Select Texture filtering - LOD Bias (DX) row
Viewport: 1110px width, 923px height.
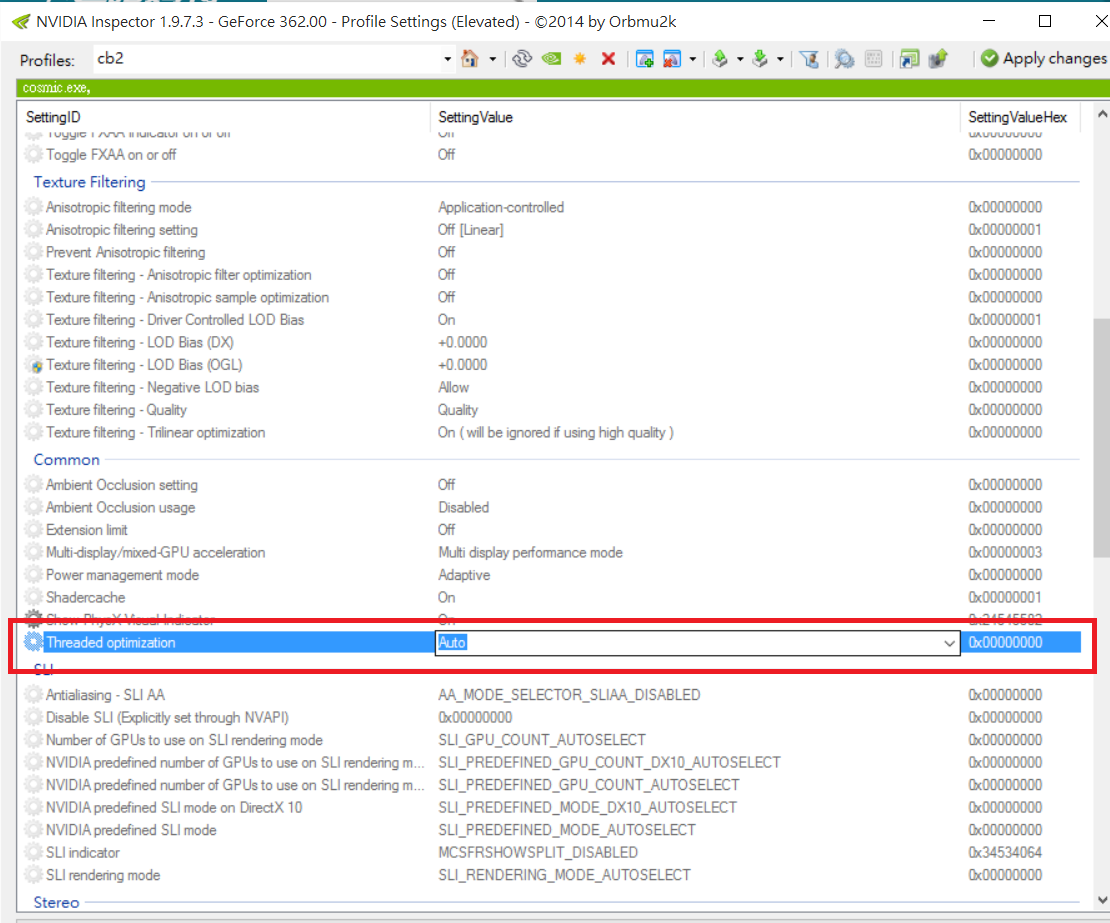[x=551, y=343]
